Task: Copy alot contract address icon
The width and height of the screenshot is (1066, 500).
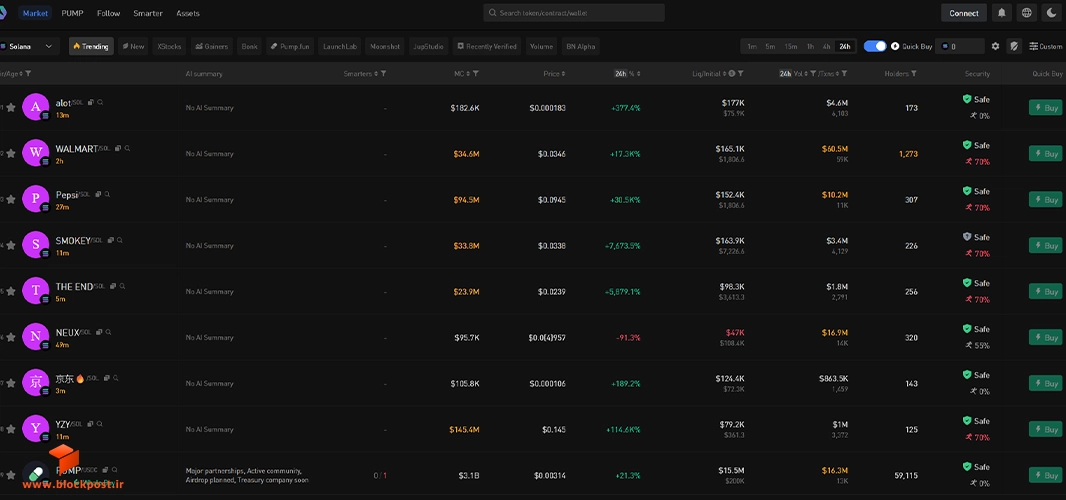Action: pyautogui.click(x=91, y=102)
